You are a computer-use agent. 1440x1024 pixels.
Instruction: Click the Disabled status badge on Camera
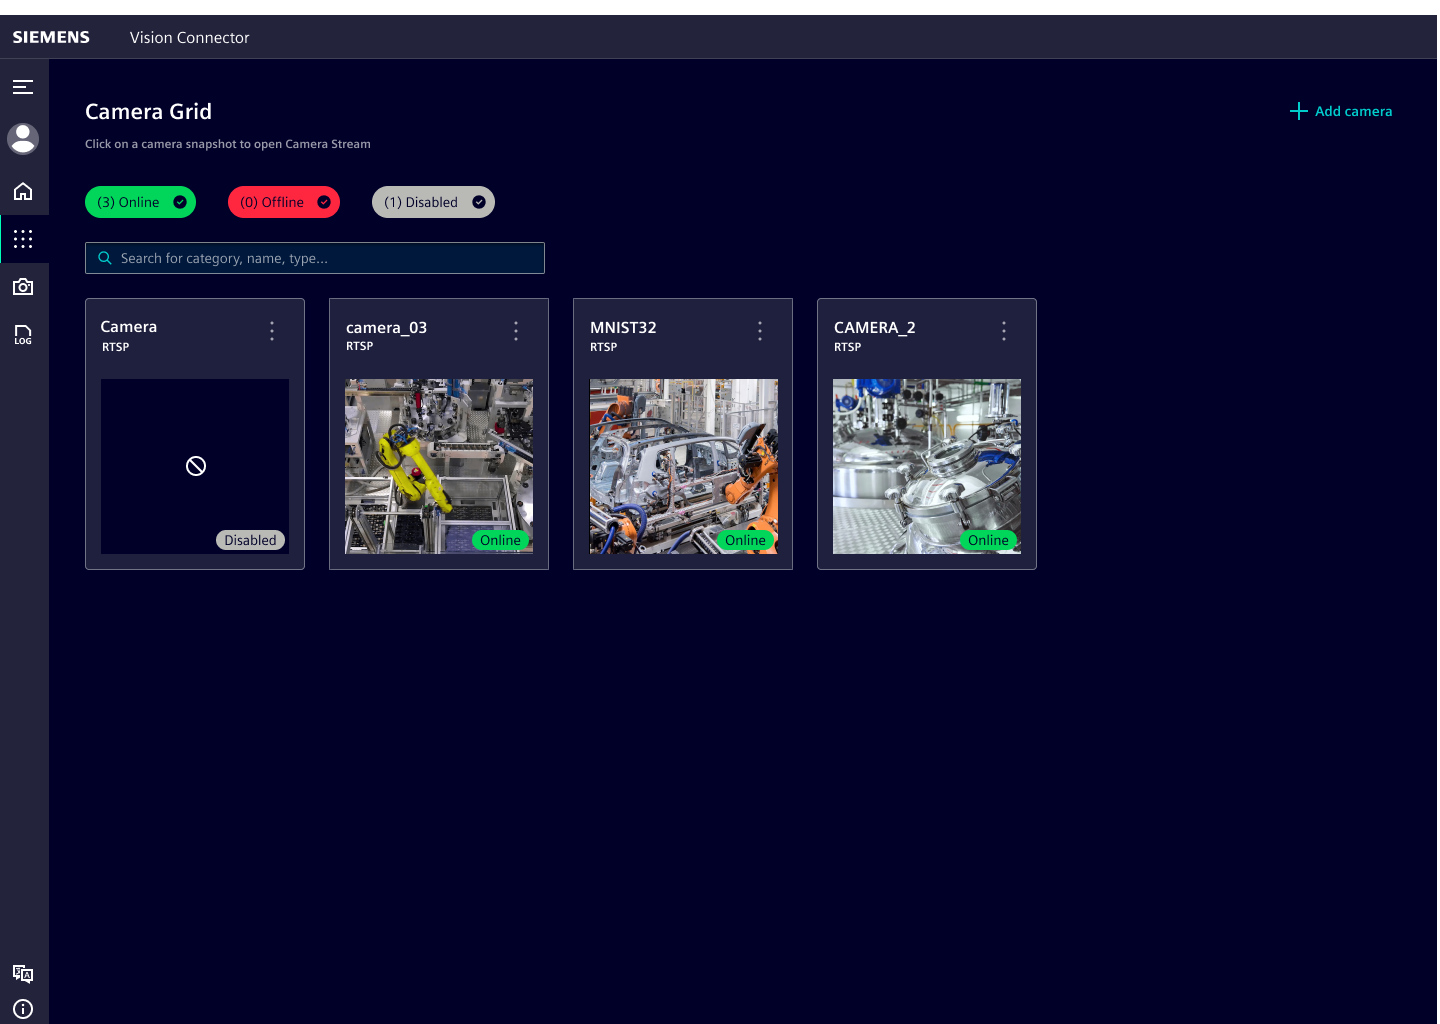250,540
